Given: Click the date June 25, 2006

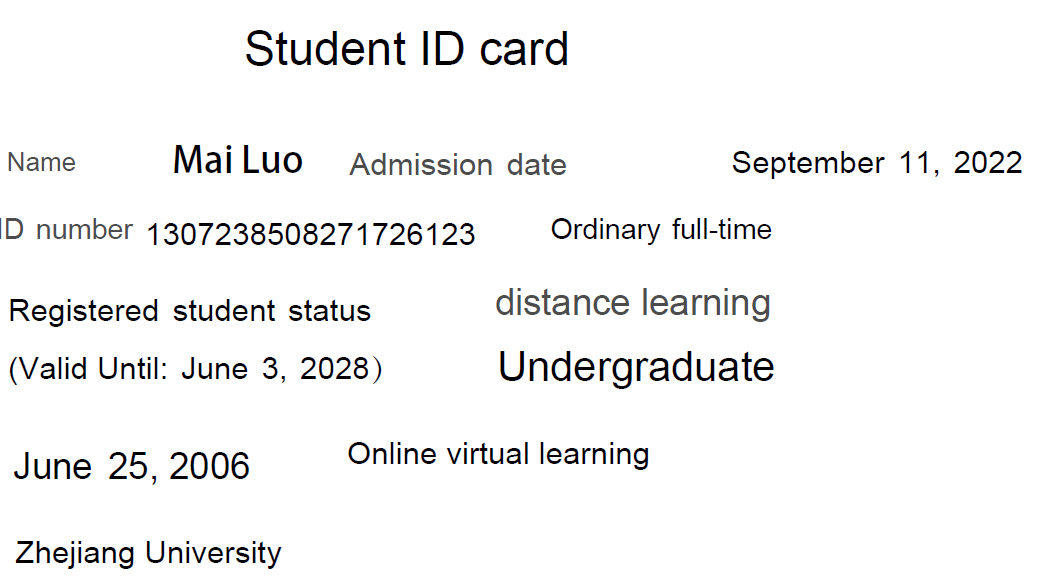Looking at the screenshot, I should click(x=131, y=466).
